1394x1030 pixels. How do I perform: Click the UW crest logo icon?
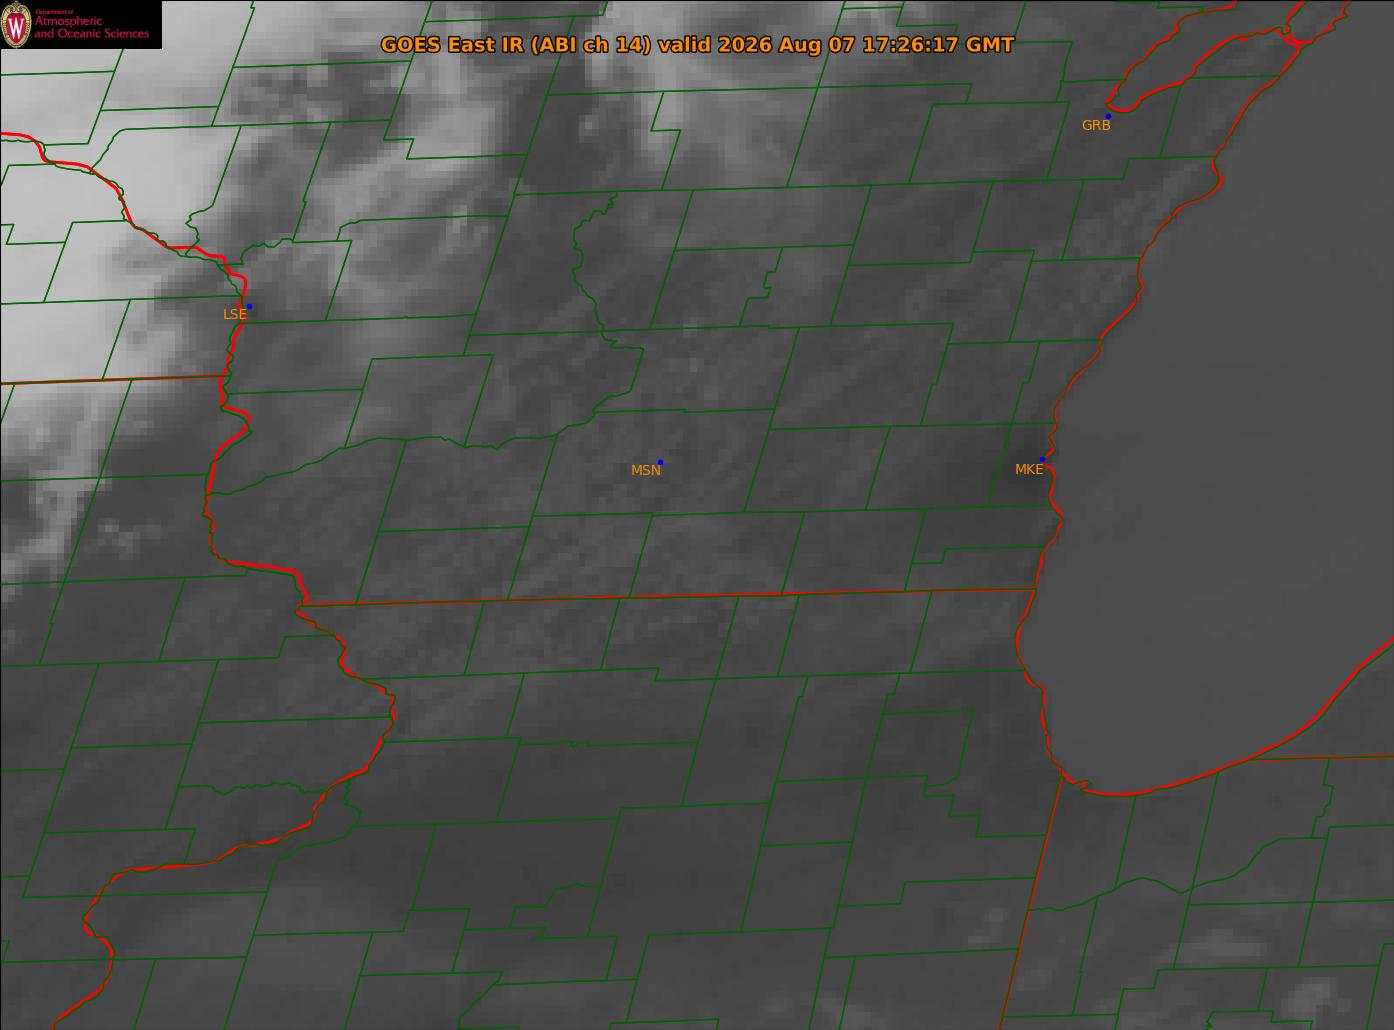(16, 25)
